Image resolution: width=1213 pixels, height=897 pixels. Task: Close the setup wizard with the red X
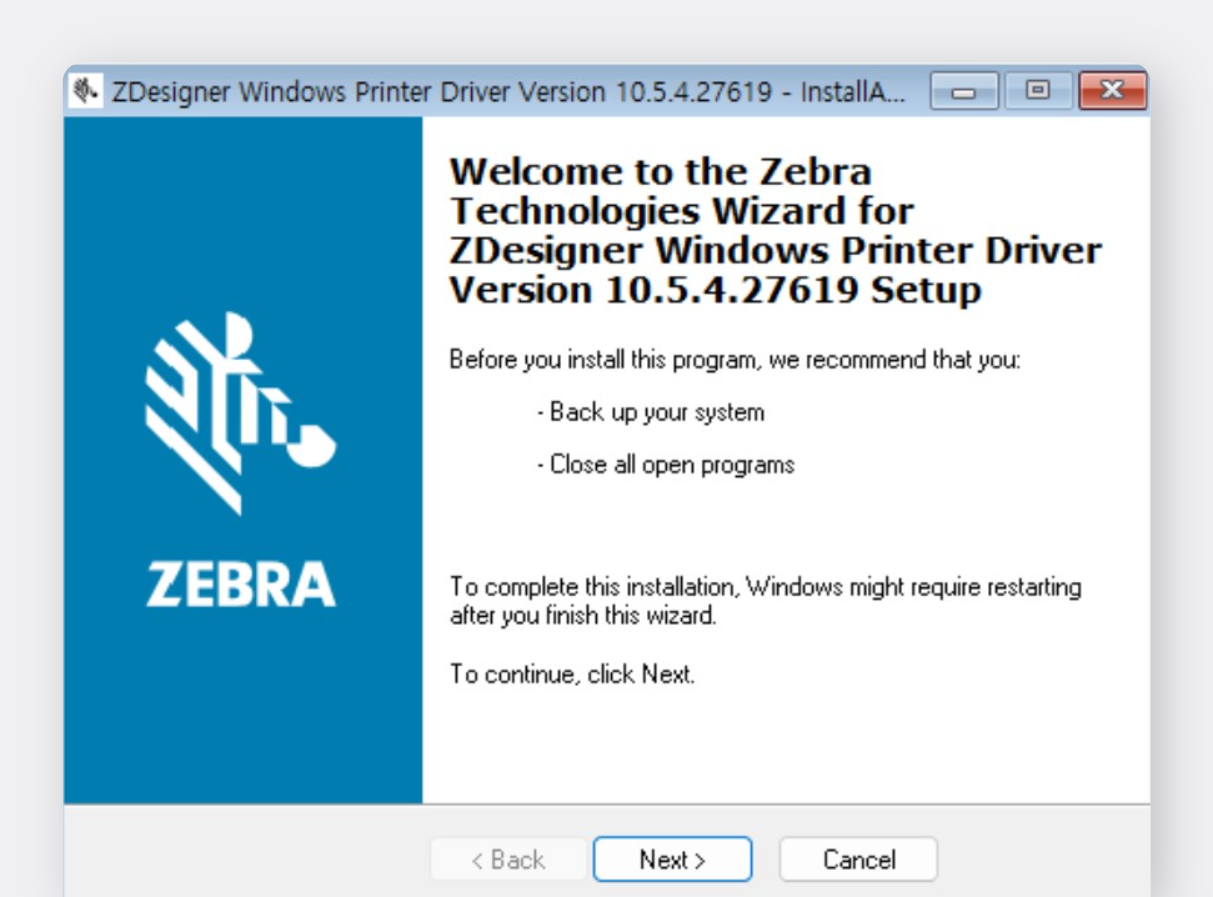(x=1113, y=92)
